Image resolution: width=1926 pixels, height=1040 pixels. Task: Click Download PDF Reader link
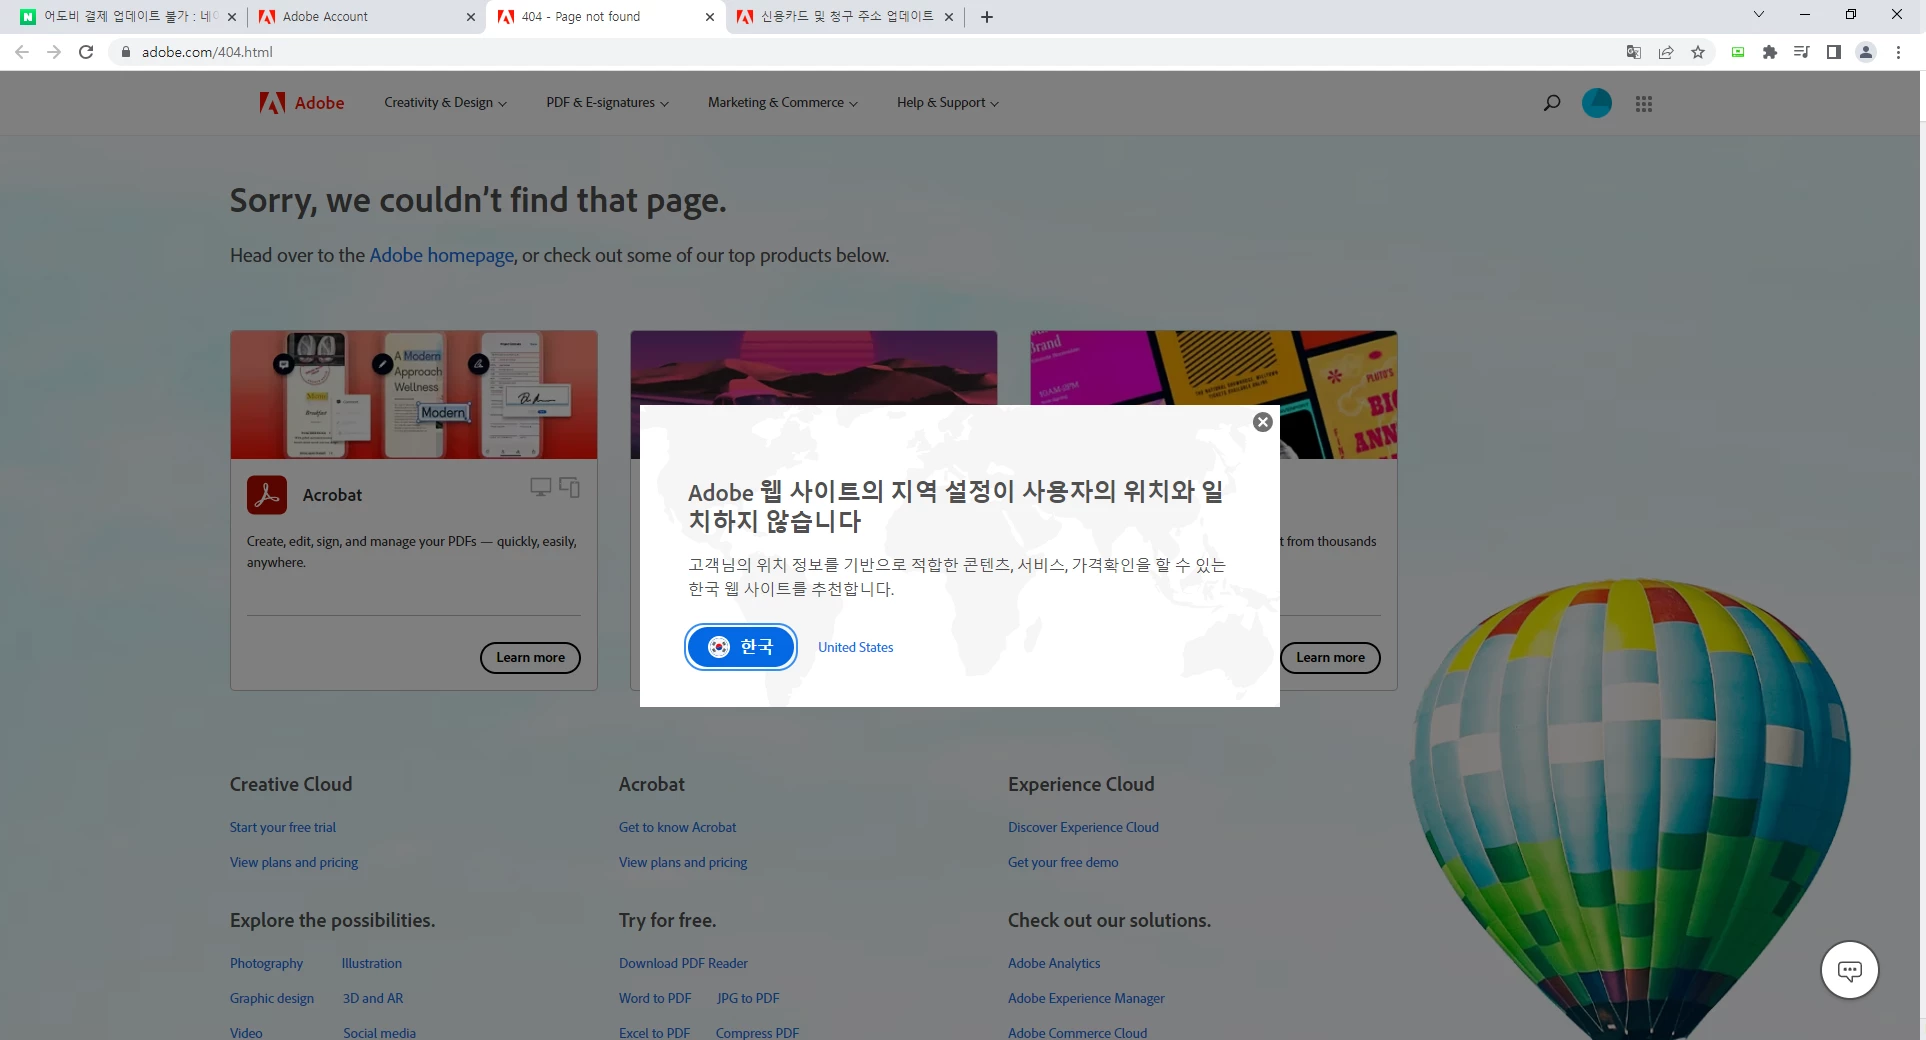[x=683, y=963]
